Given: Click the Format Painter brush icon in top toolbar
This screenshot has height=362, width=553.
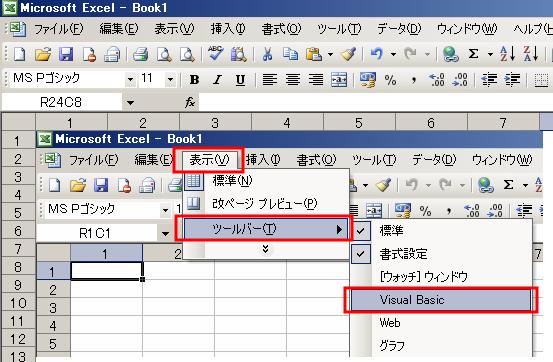Looking at the screenshot, I should (x=348, y=54).
